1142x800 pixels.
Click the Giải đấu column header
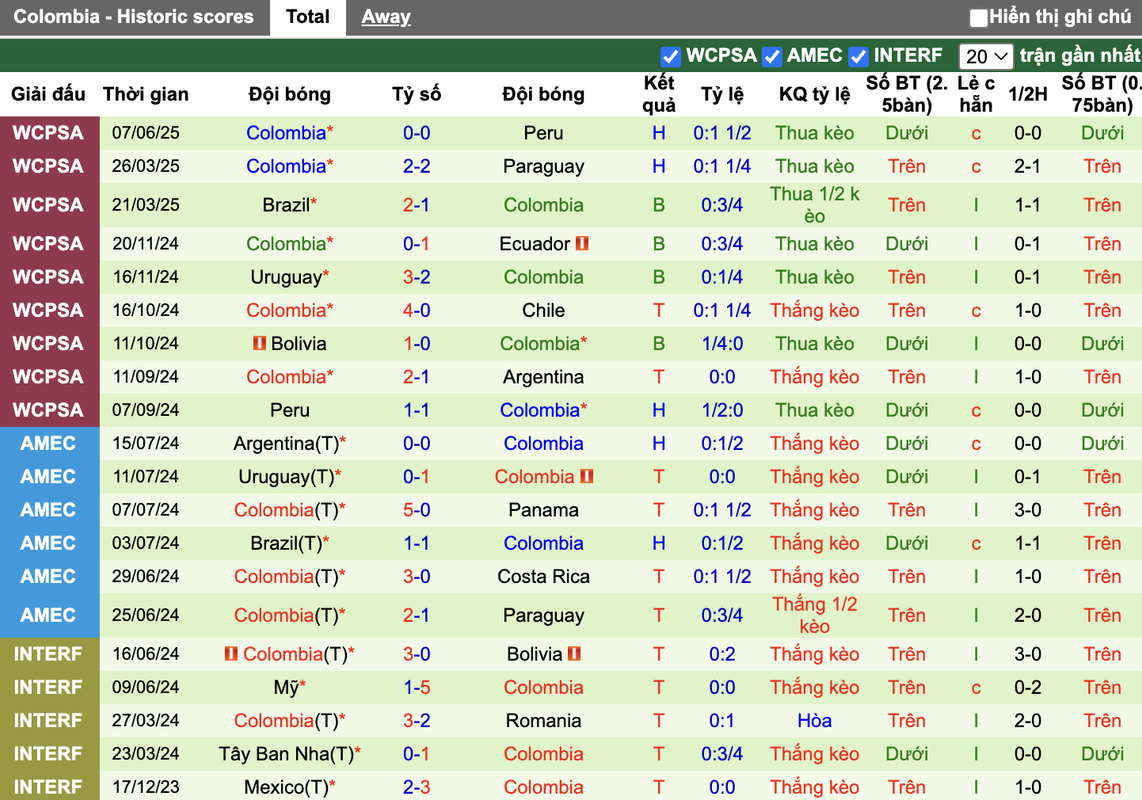tap(48, 95)
